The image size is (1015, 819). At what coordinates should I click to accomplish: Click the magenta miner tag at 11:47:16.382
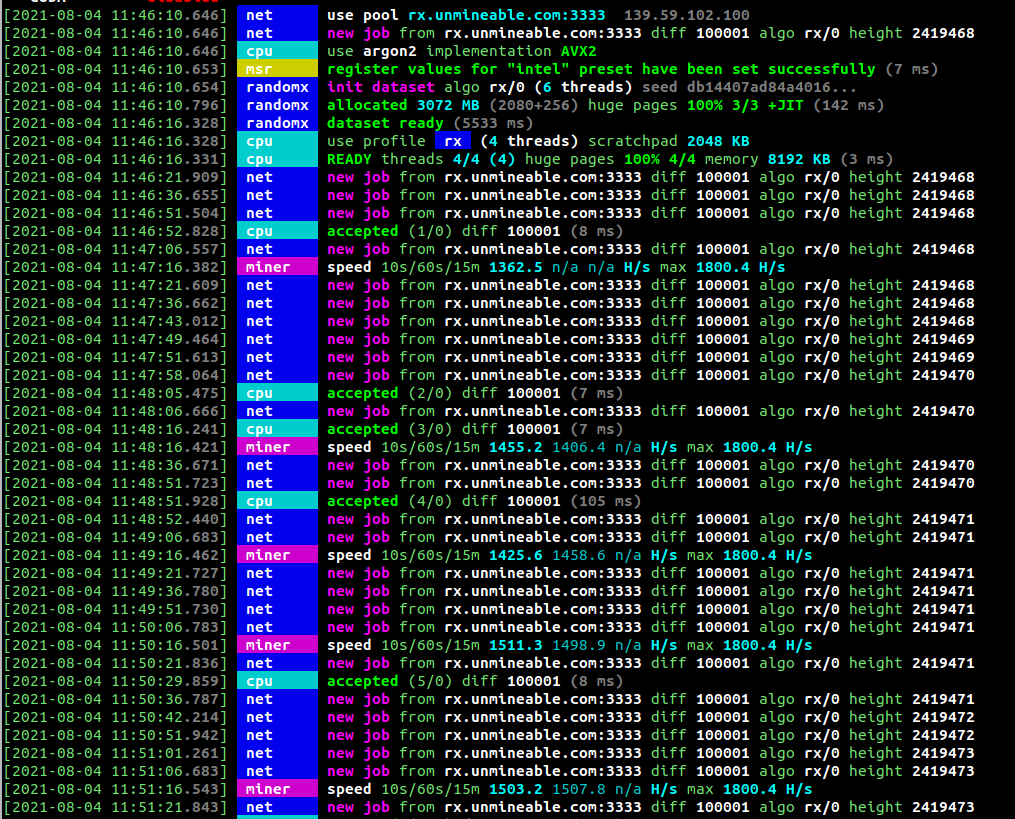[277, 267]
